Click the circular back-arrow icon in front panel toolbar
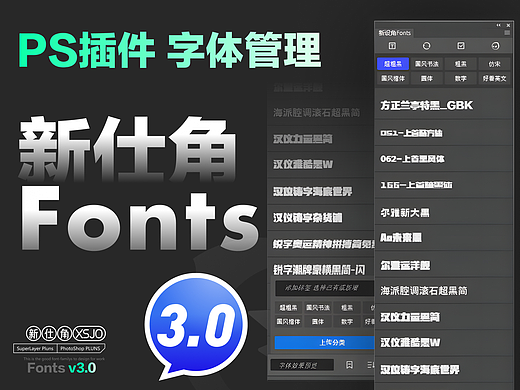Viewport: 520px width, 390px height. (x=495, y=46)
